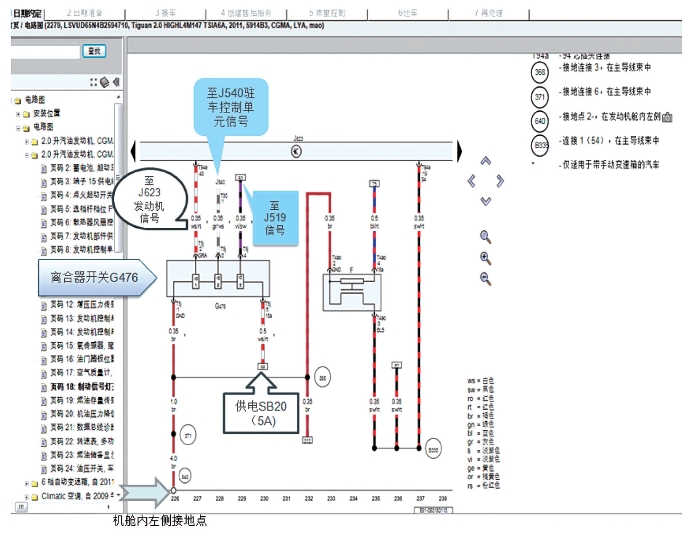
Task: Expand the 安装位置 folder
Action: point(18,114)
